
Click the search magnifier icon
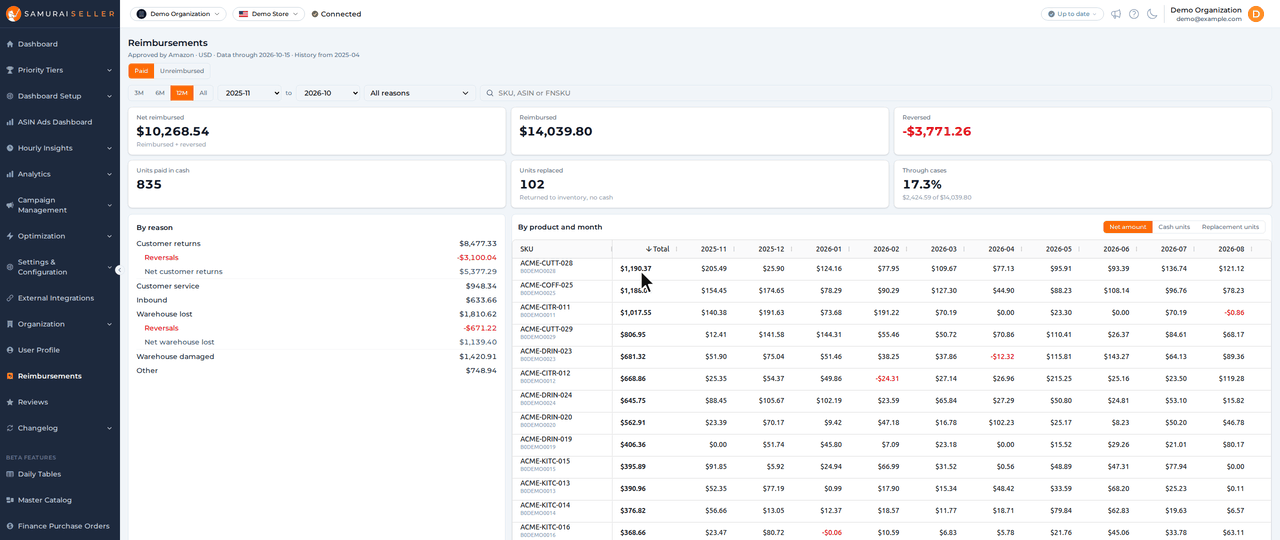[x=490, y=93]
